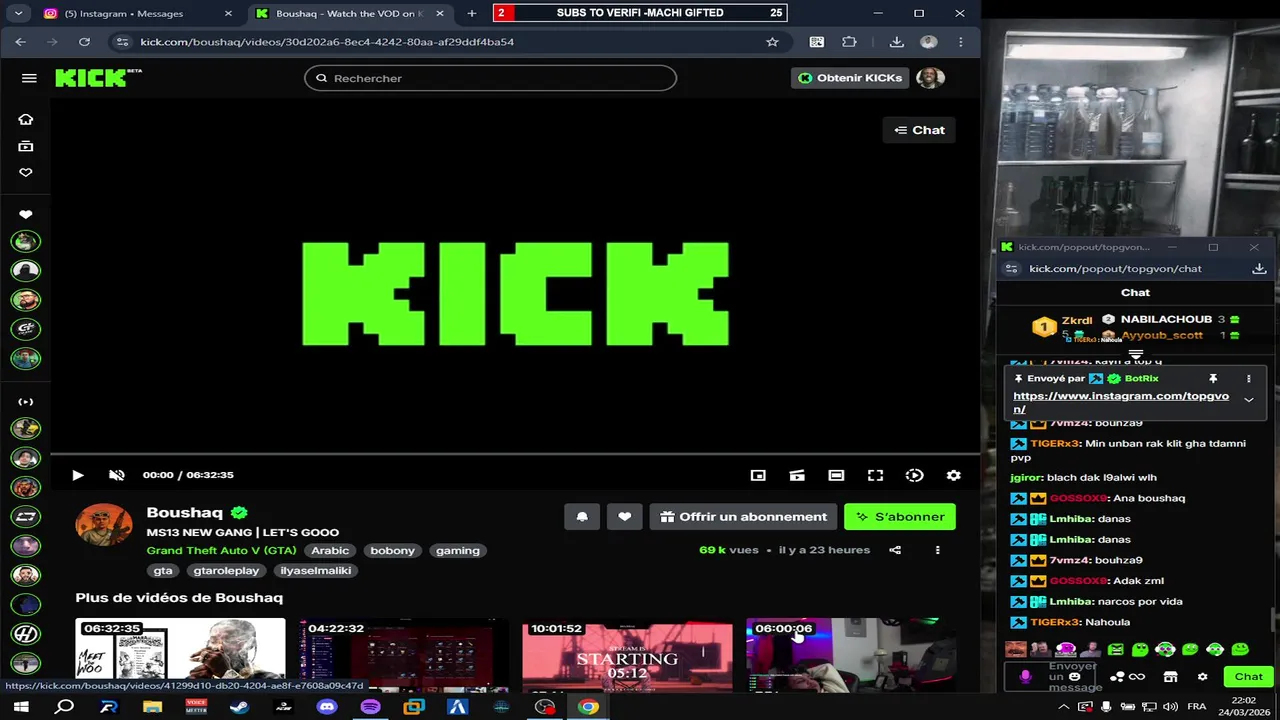Open the 10:01:52 STARTING video thumbnail

[x=627, y=655]
